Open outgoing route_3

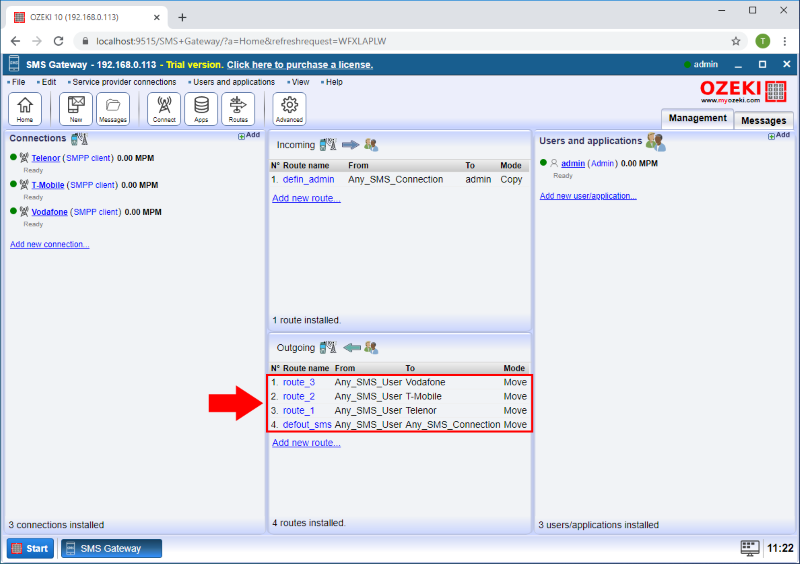coord(299,382)
